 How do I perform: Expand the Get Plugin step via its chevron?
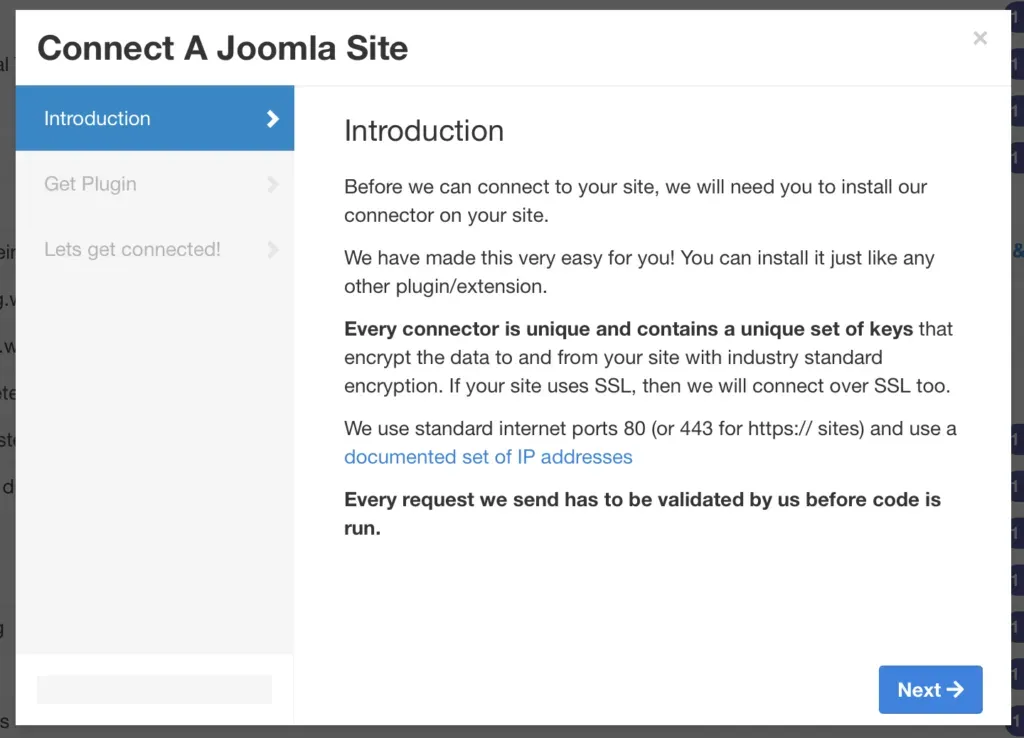pyautogui.click(x=272, y=184)
